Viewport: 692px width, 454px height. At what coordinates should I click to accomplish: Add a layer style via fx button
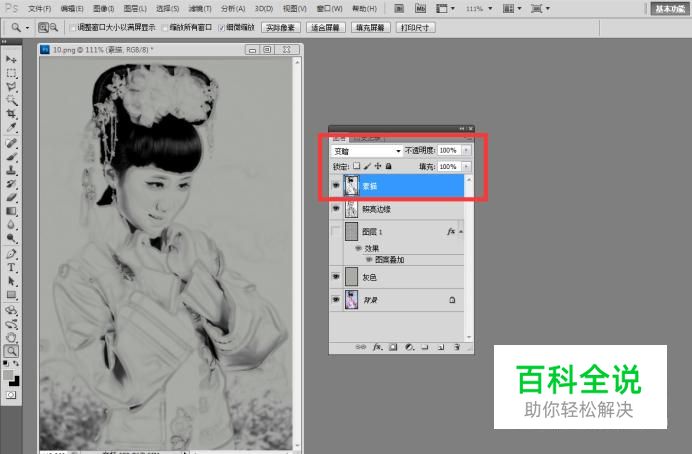coord(377,347)
